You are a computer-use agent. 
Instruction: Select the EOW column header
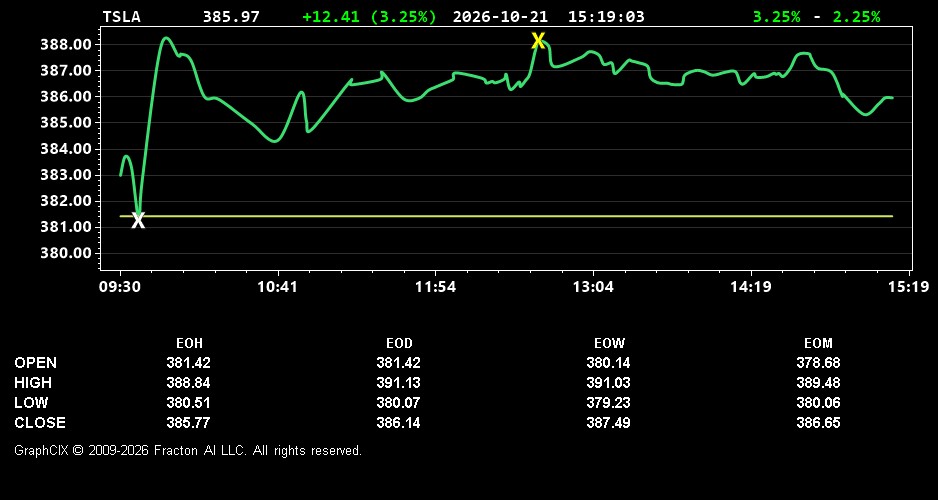pos(609,344)
